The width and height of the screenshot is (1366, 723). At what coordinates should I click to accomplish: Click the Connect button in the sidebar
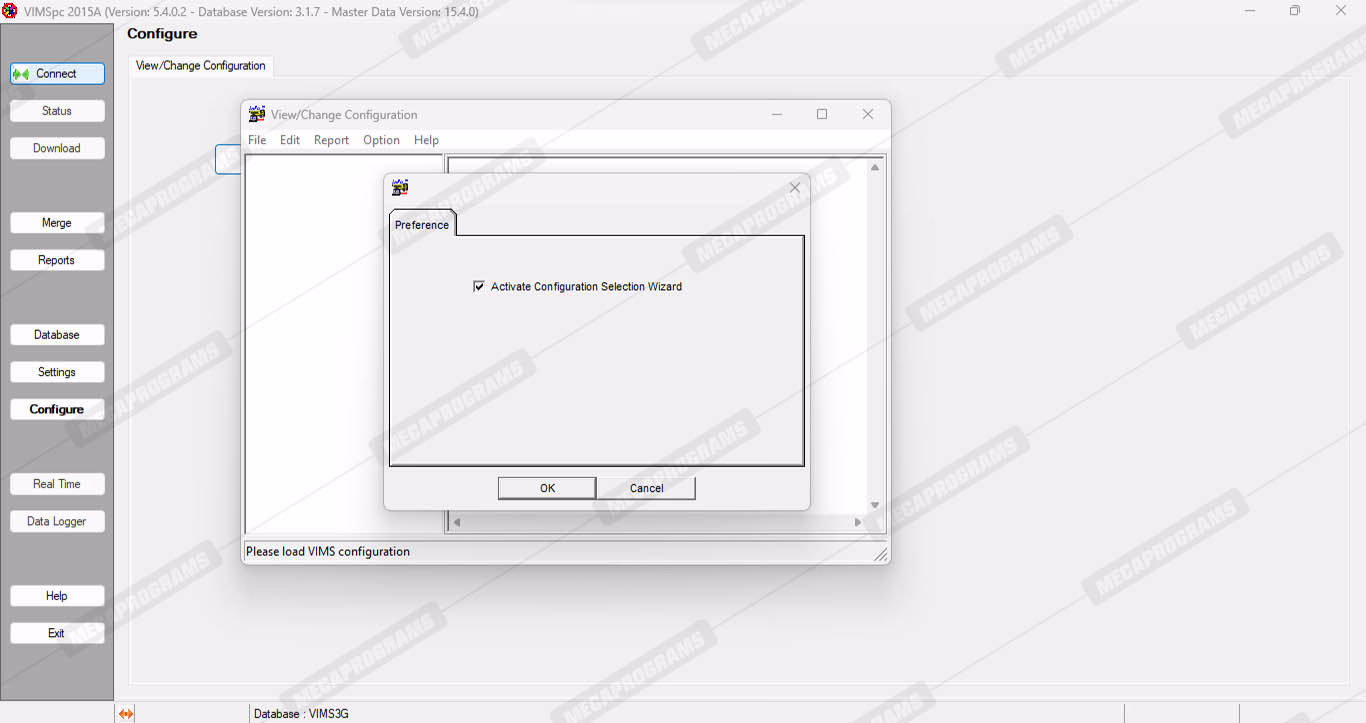[57, 74]
